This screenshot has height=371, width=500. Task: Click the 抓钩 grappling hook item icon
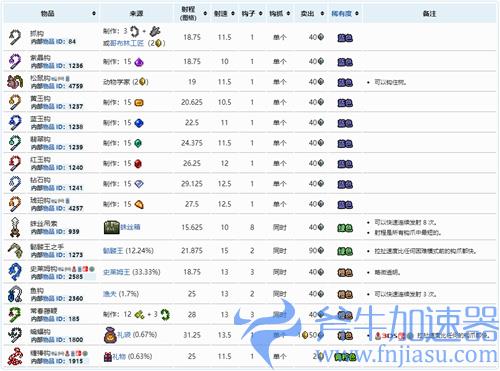coord(15,37)
